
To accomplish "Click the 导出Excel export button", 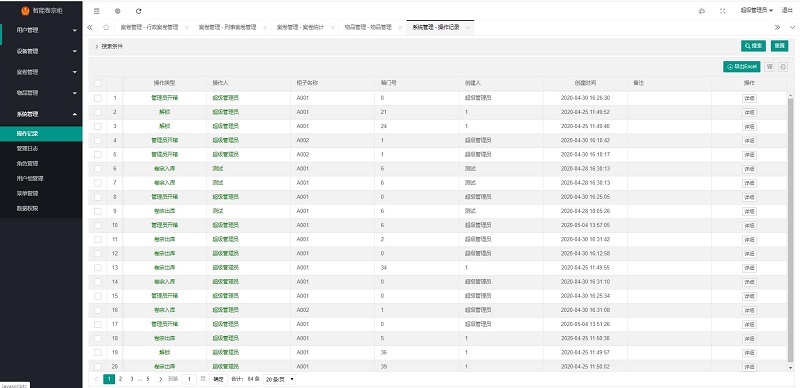I will (742, 67).
